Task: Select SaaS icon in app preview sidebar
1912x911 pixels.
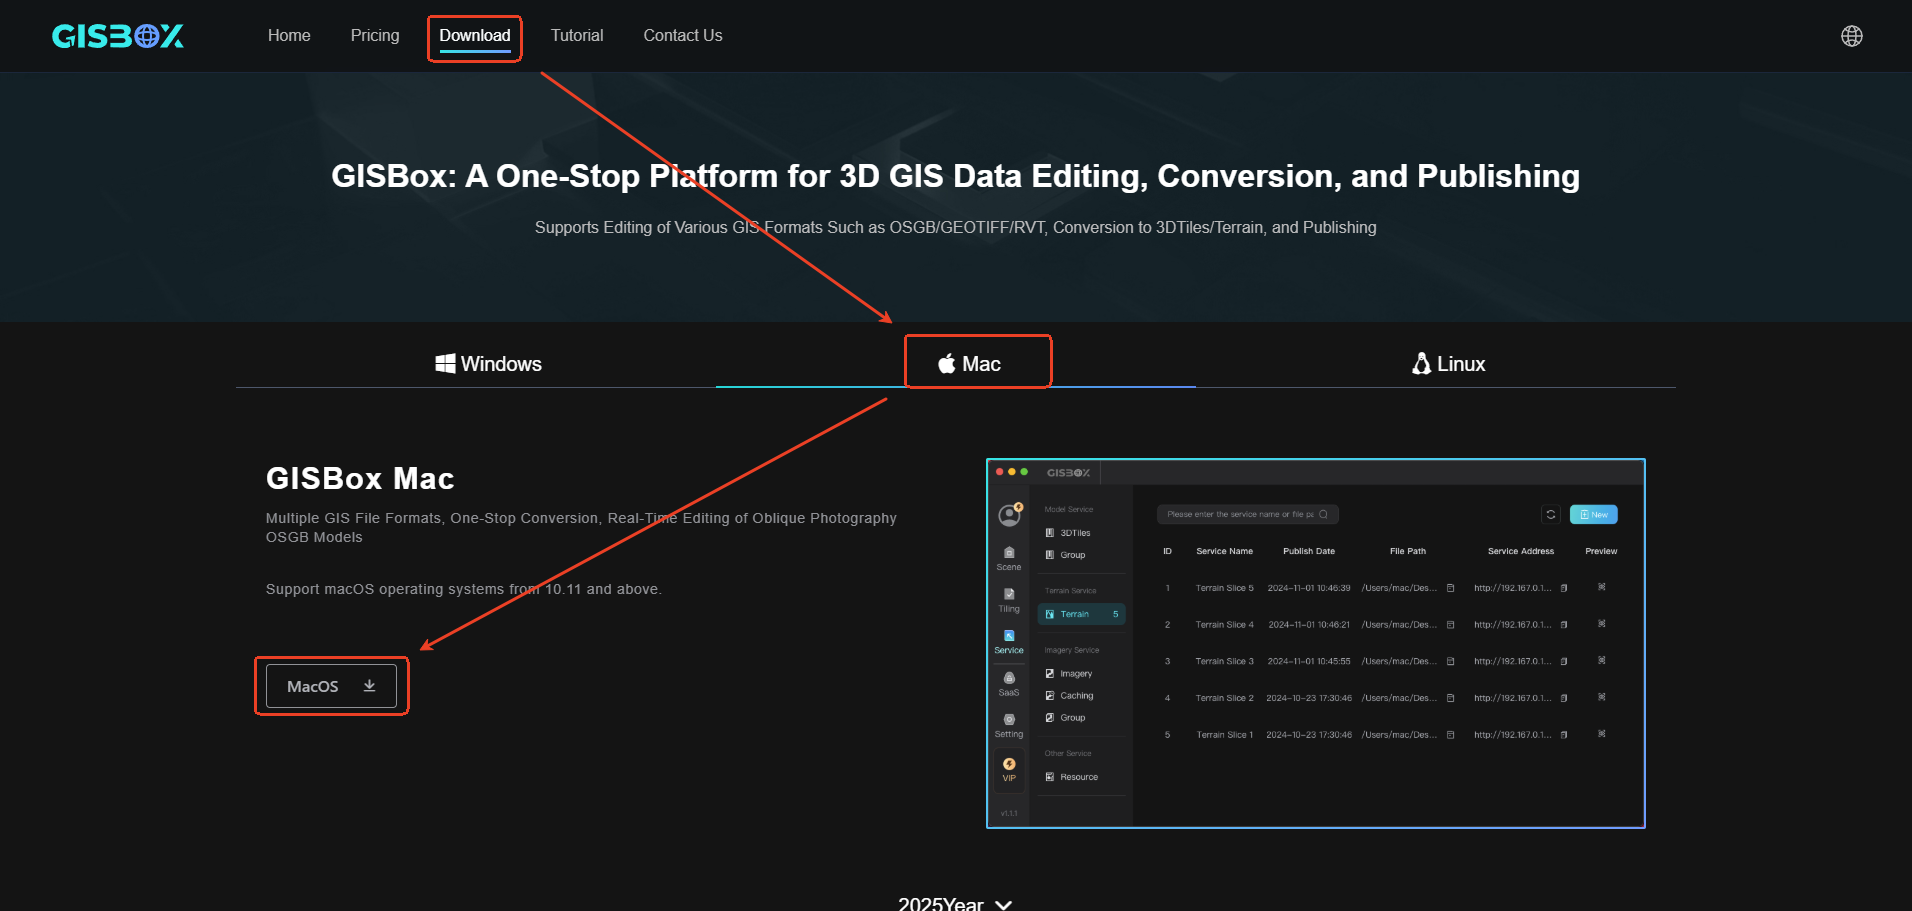Action: [1009, 684]
